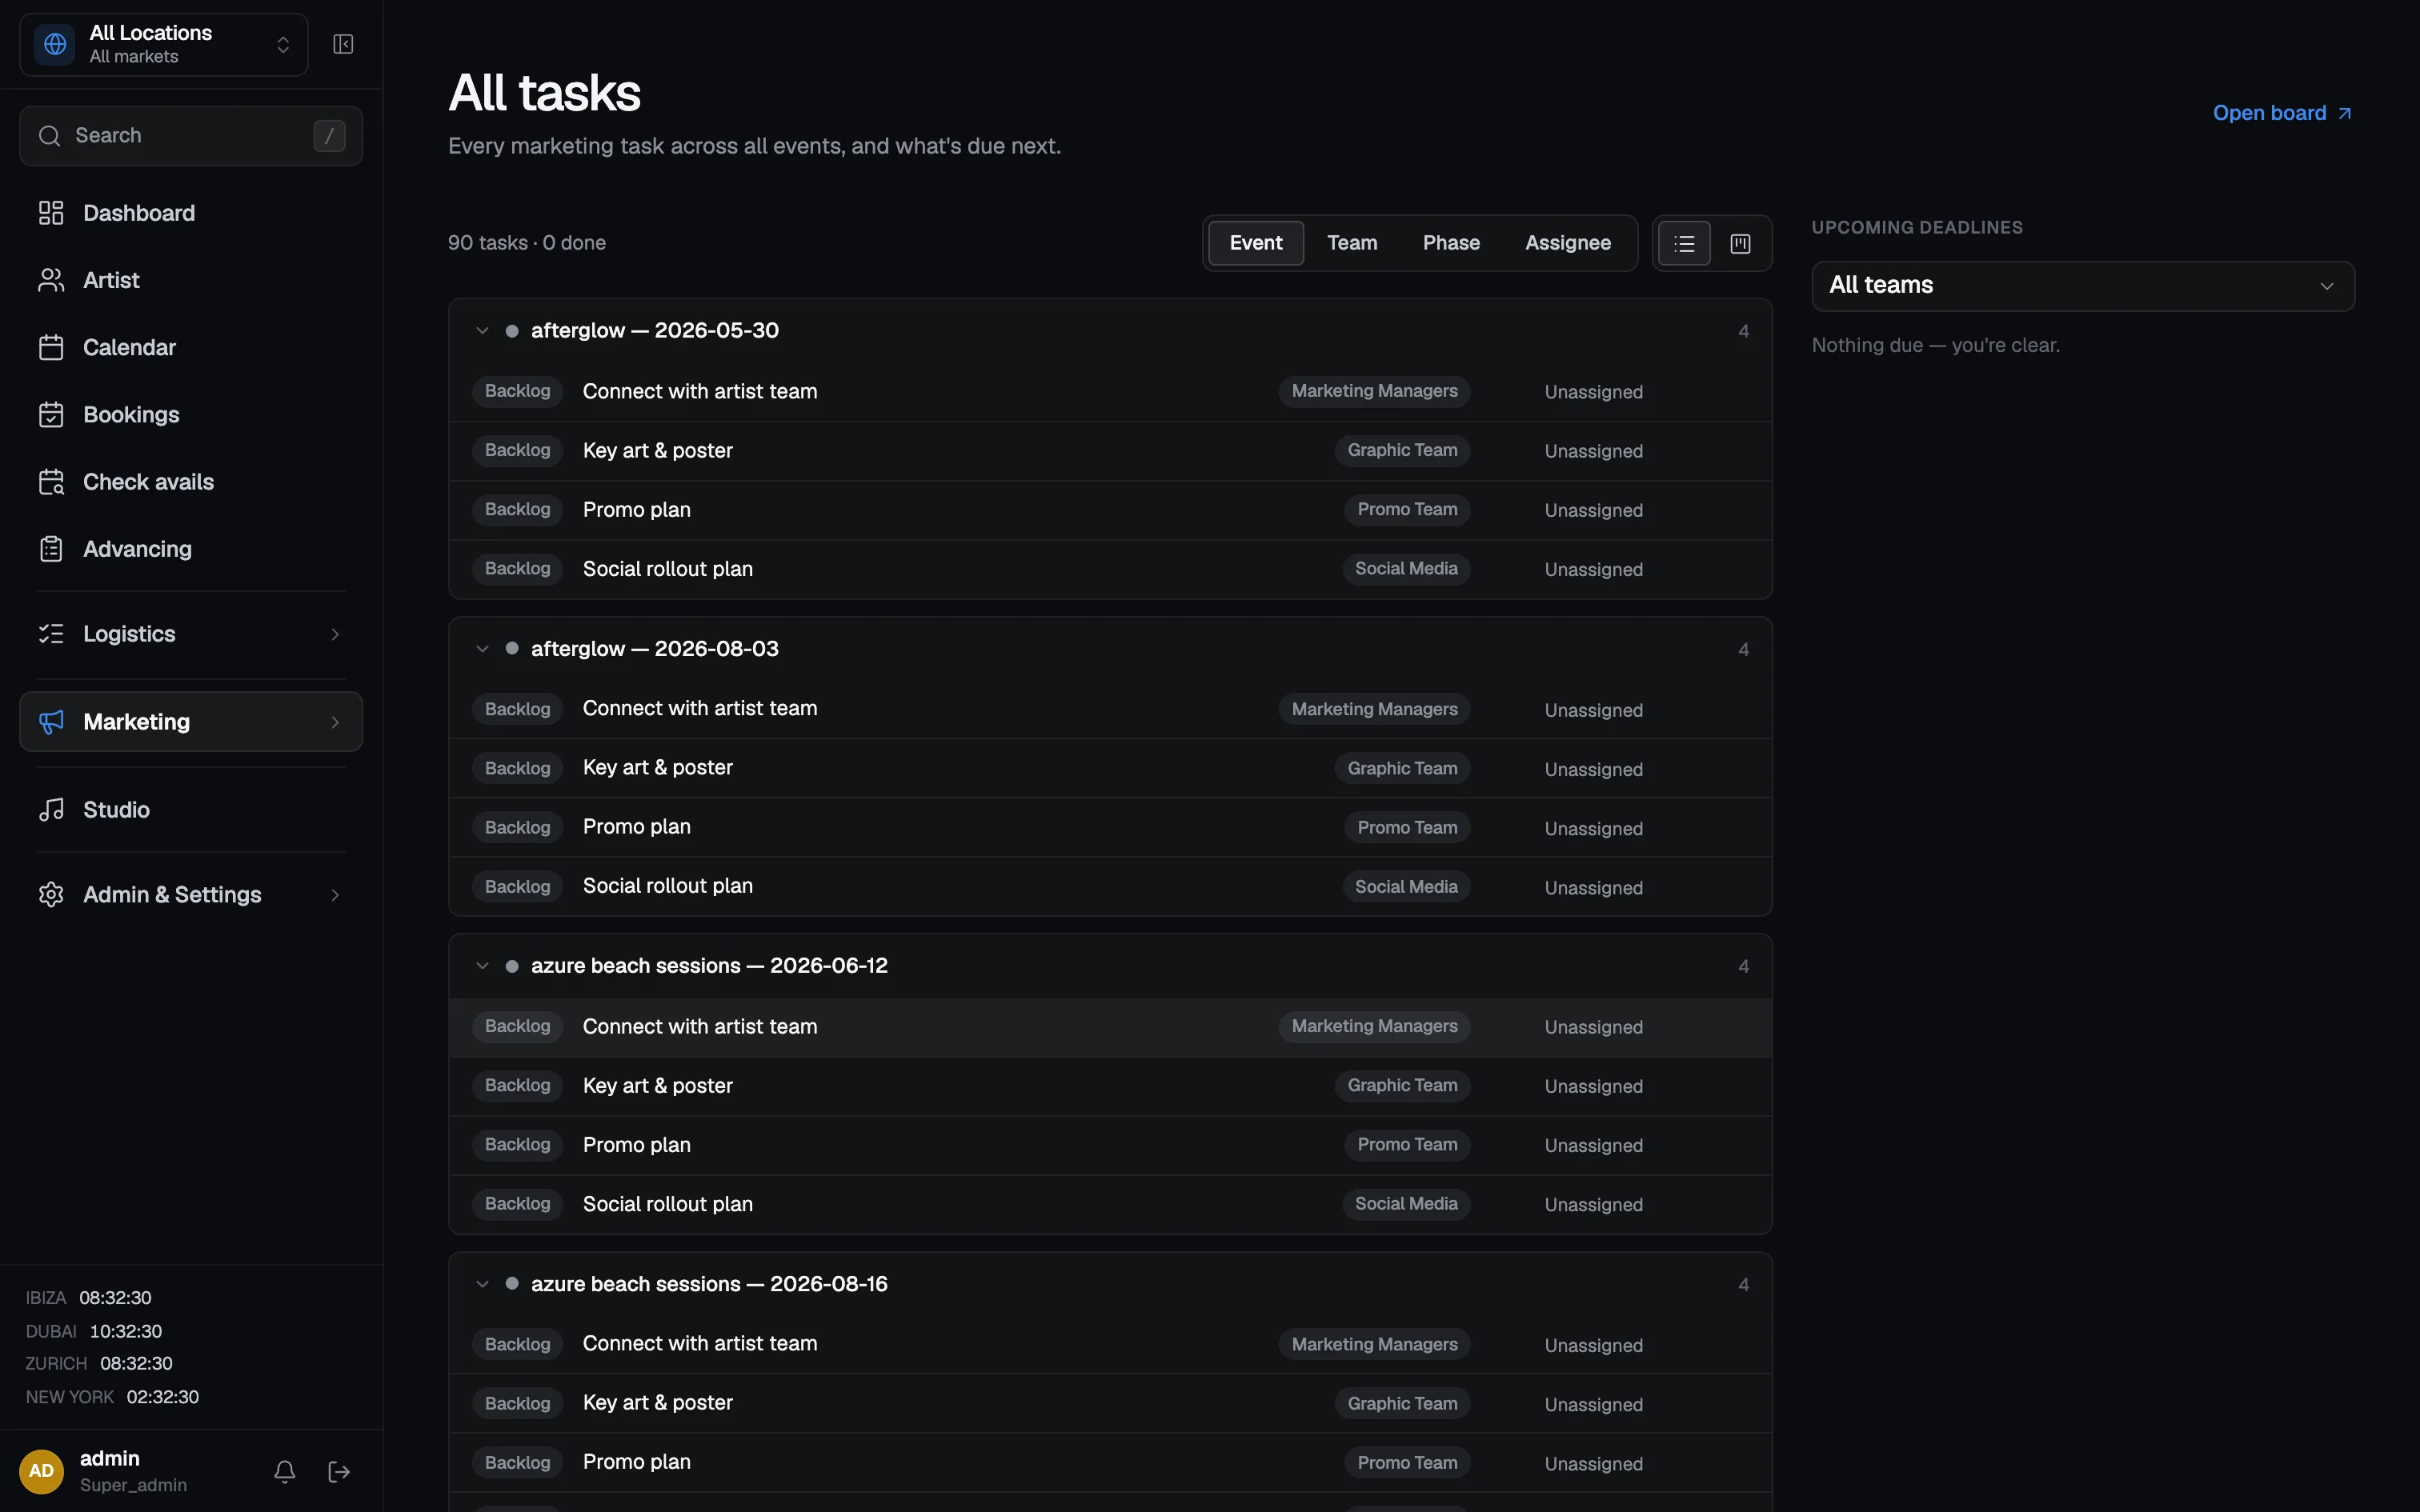2420x1512 pixels.
Task: Click the magnifier icon in the search box
Action: point(50,136)
